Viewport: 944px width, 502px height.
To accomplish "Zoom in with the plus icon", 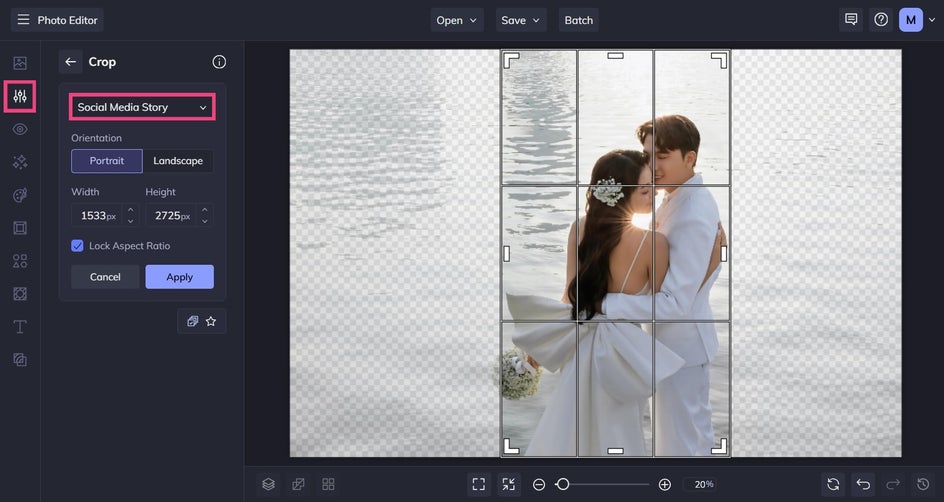I will click(x=665, y=485).
